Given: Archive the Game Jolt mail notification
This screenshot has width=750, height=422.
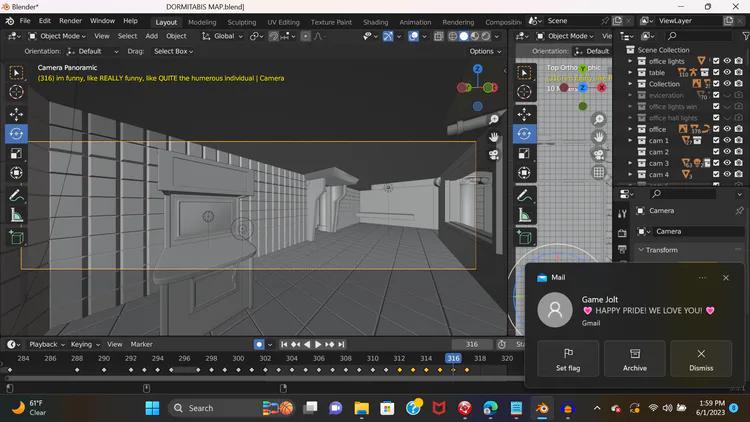Looking at the screenshot, I should pos(635,359).
